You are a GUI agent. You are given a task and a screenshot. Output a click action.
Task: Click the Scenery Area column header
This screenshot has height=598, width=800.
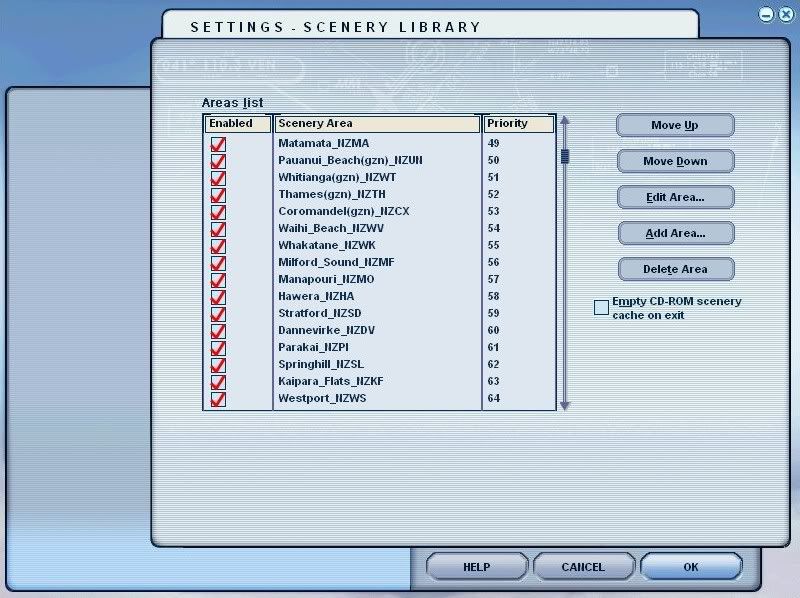coord(377,124)
